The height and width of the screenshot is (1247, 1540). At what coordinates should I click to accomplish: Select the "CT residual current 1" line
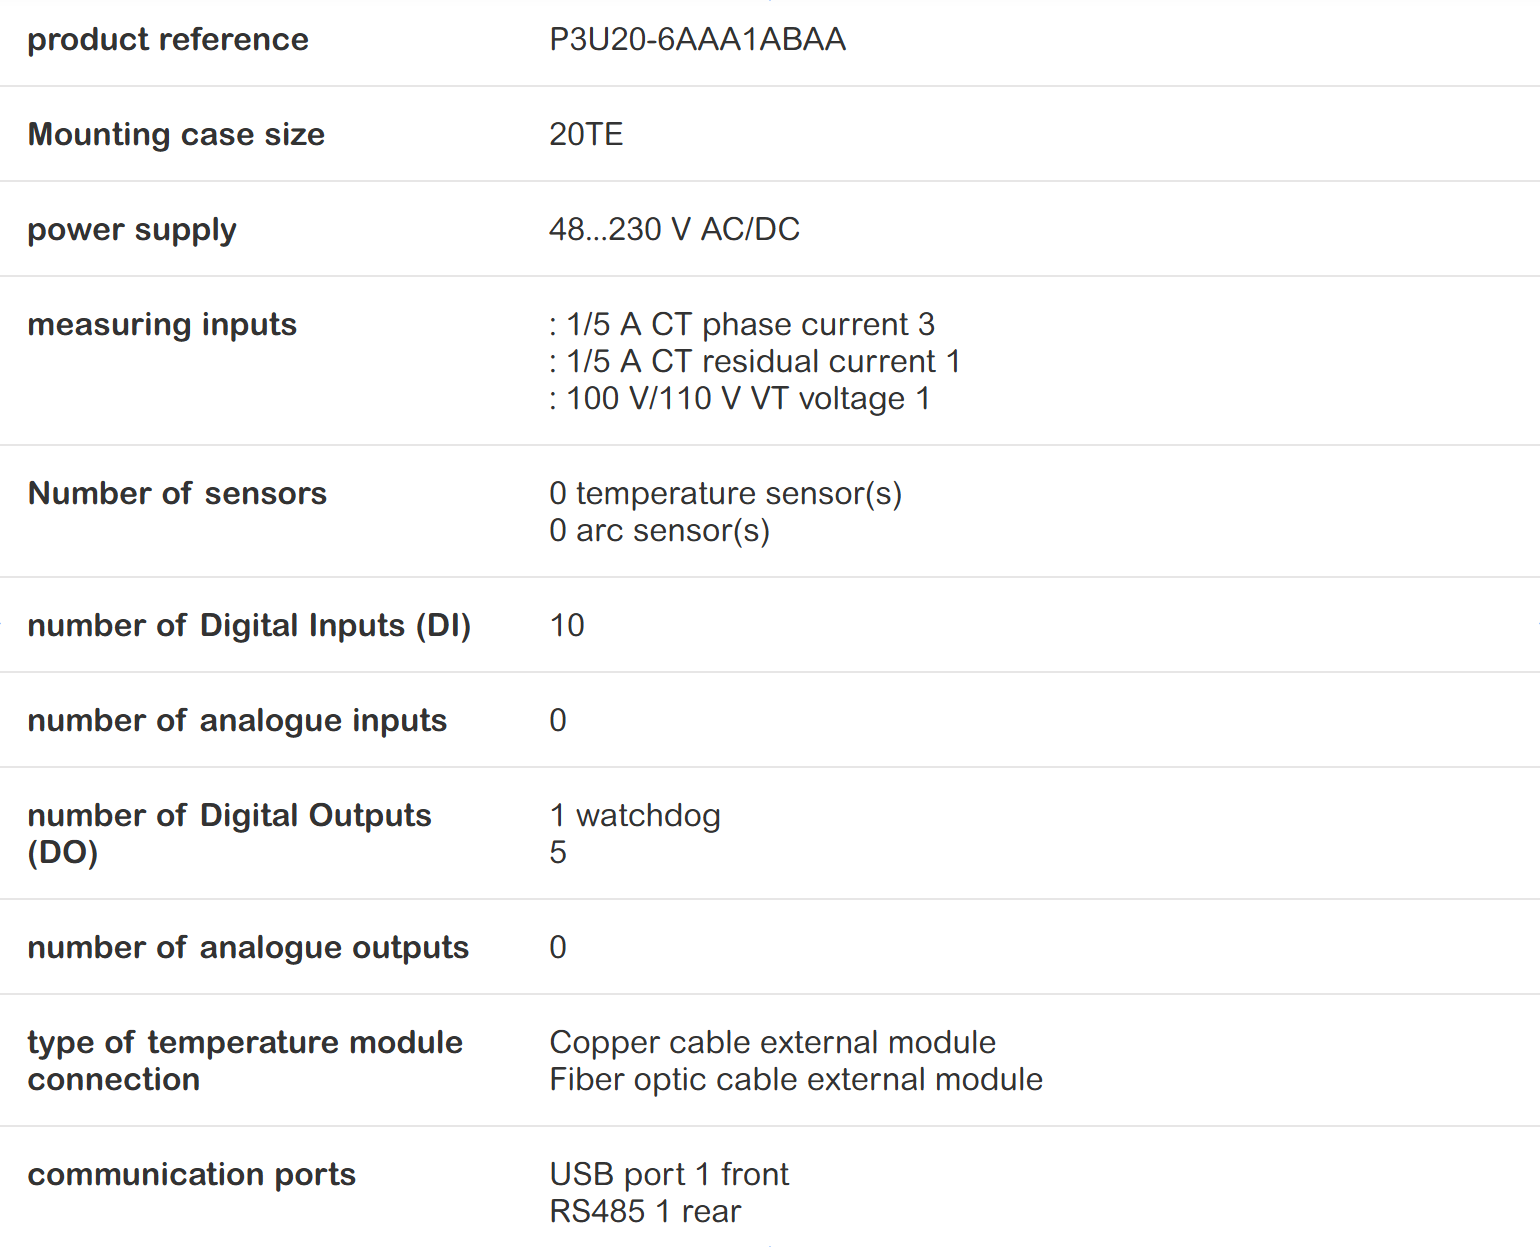(x=755, y=361)
